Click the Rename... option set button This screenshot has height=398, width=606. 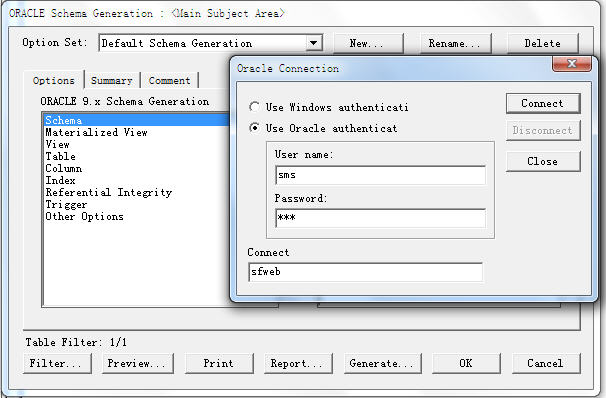[x=456, y=43]
